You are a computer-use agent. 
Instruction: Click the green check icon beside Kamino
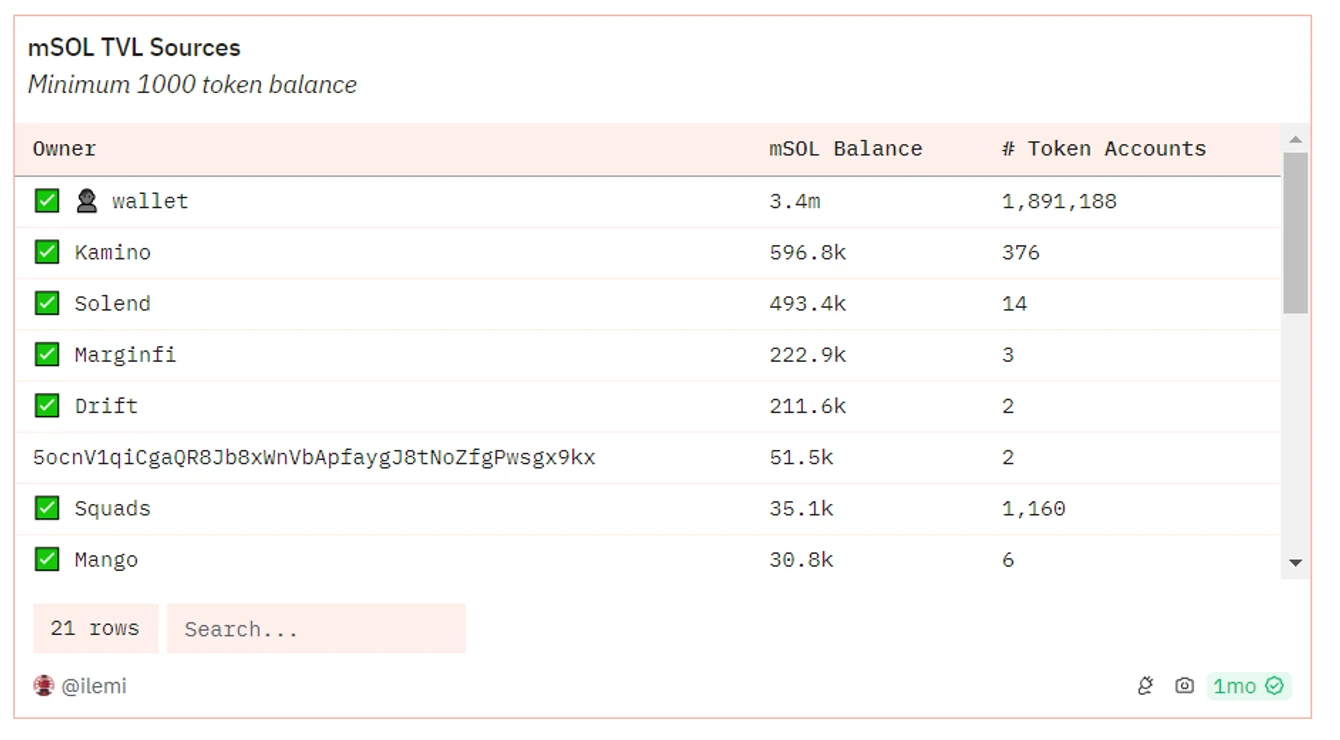point(47,252)
